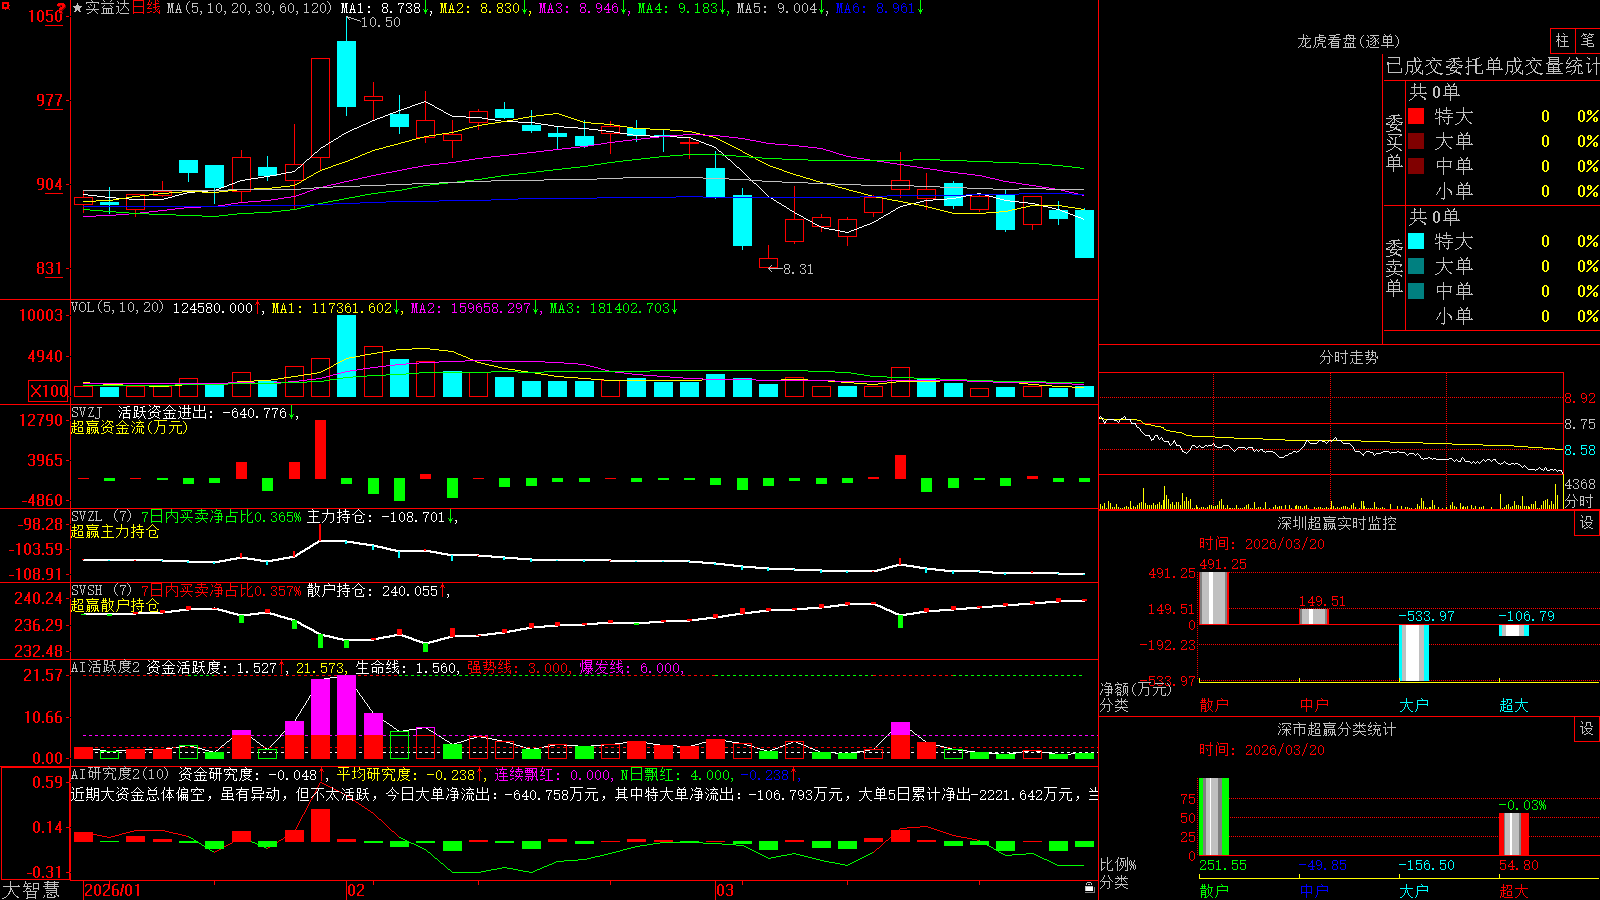Image resolution: width=1600 pixels, height=900 pixels.
Task: Switch order view to 柱 bar mode
Action: 1562,40
